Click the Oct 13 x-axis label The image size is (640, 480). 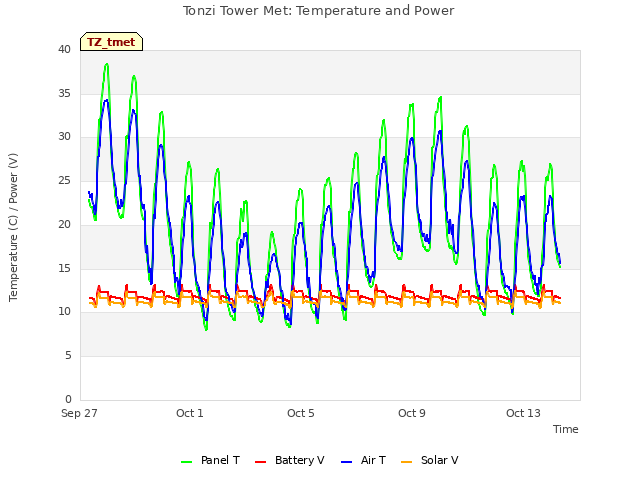(523, 413)
